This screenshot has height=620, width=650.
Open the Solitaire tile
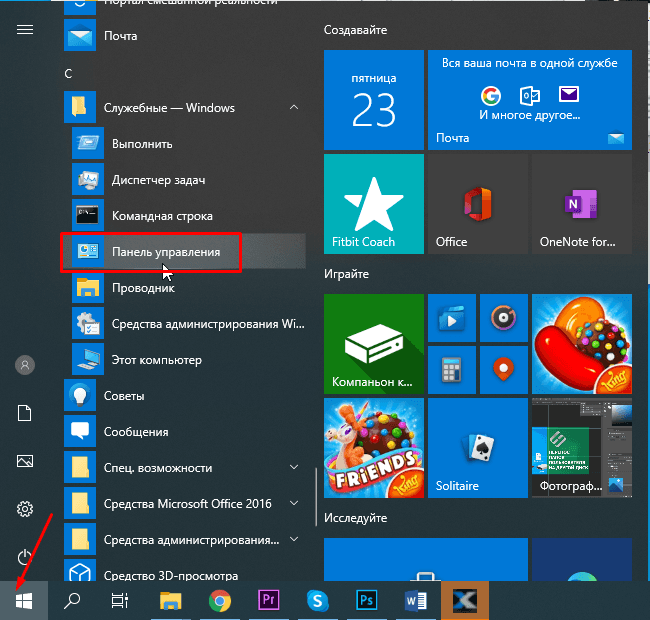[477, 449]
